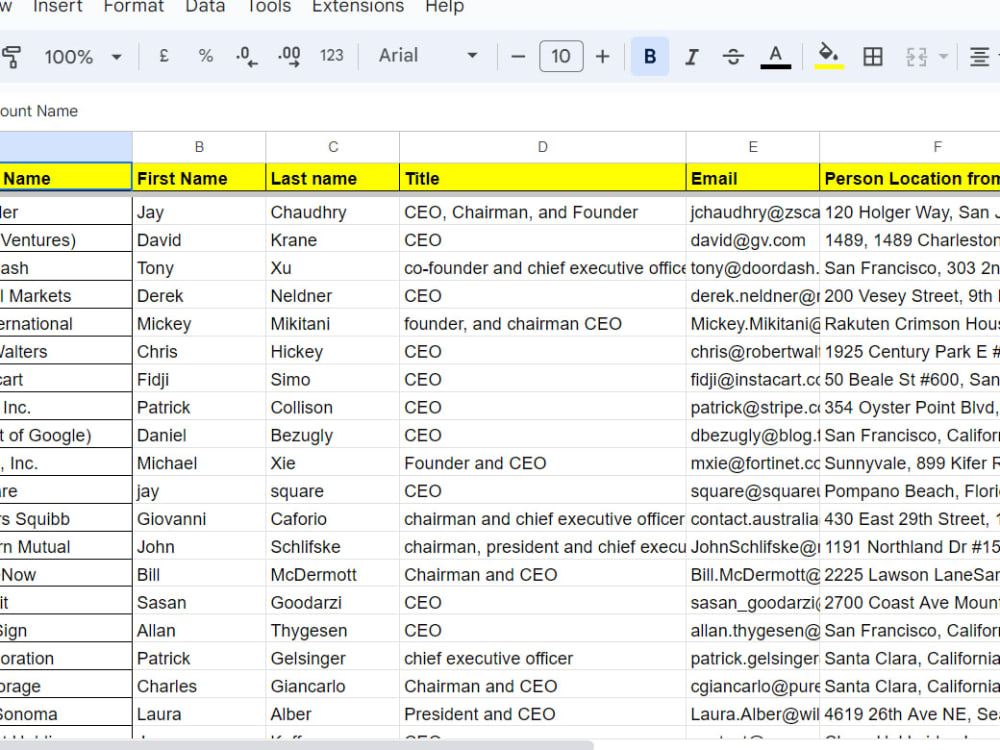The width and height of the screenshot is (1000, 750).
Task: Toggle italic formatting on
Action: click(x=691, y=56)
